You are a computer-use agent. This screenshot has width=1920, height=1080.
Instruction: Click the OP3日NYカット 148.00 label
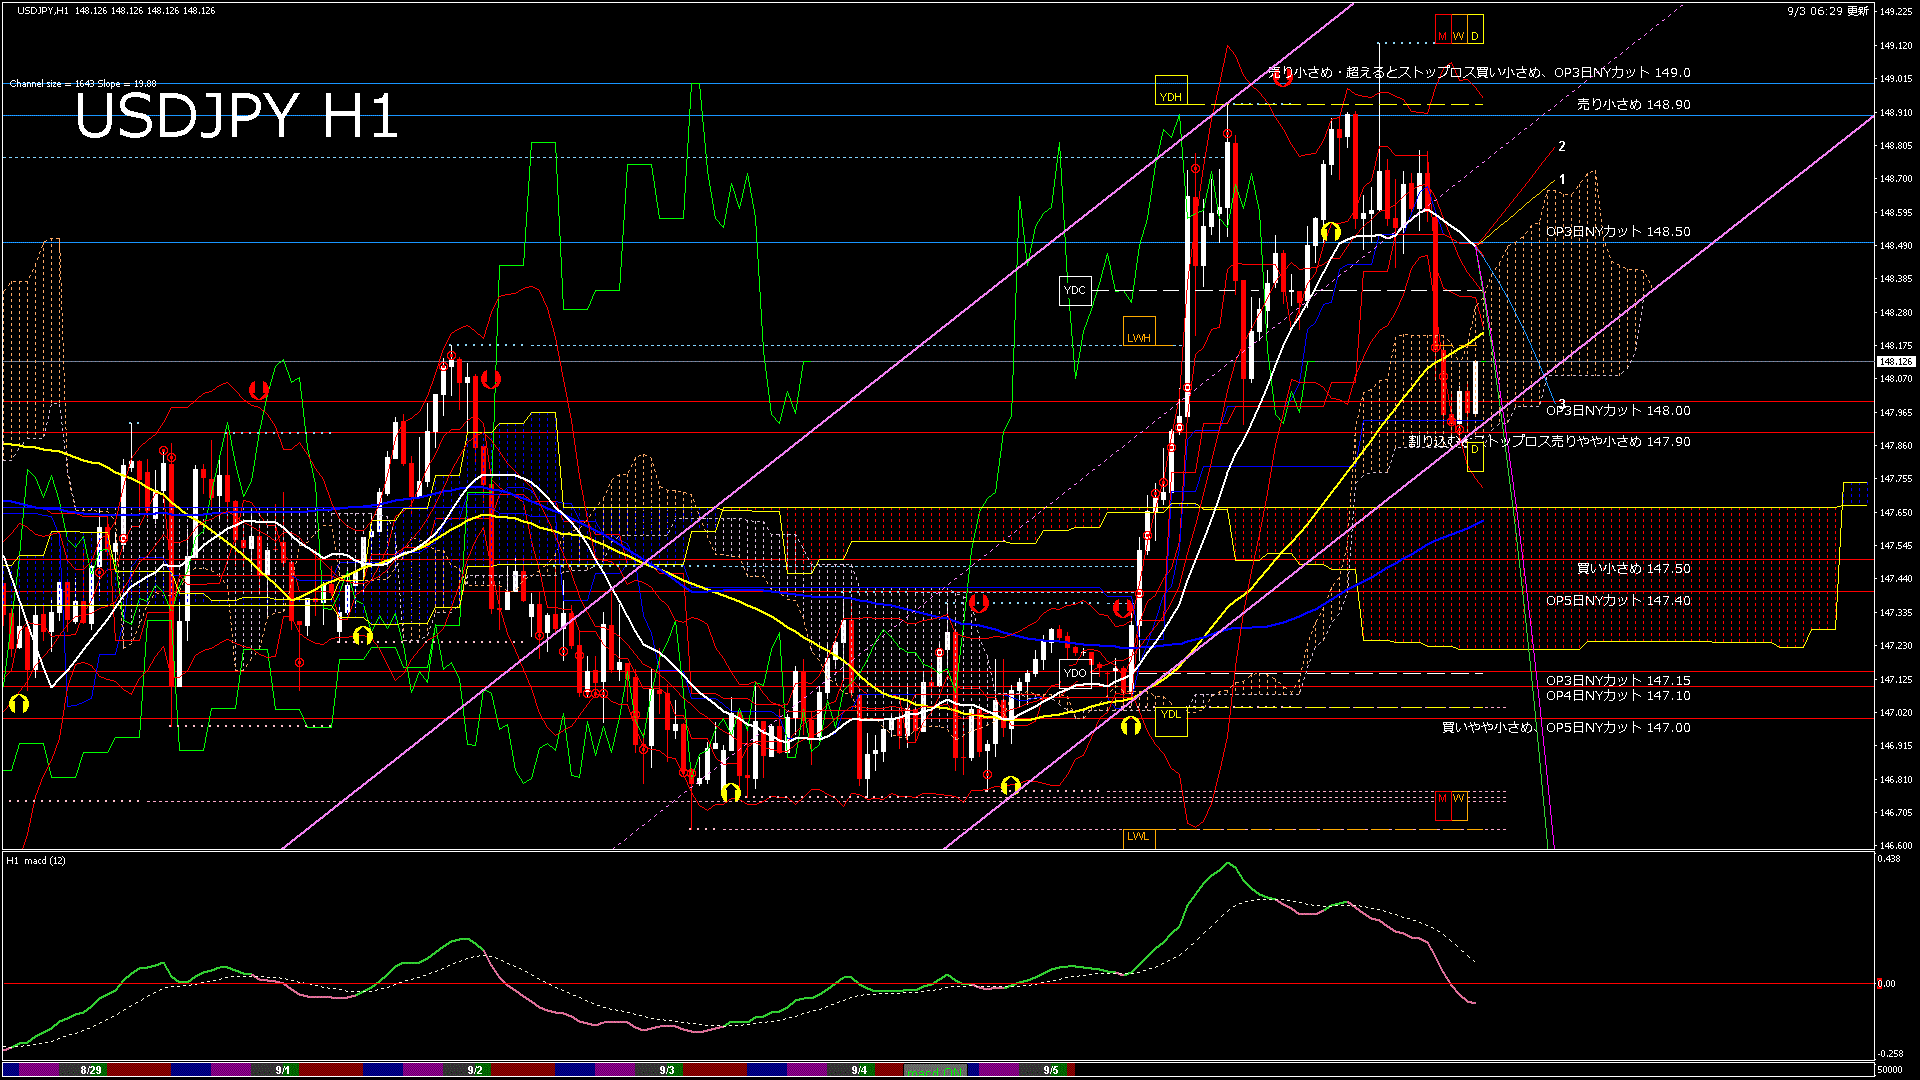tap(1618, 410)
